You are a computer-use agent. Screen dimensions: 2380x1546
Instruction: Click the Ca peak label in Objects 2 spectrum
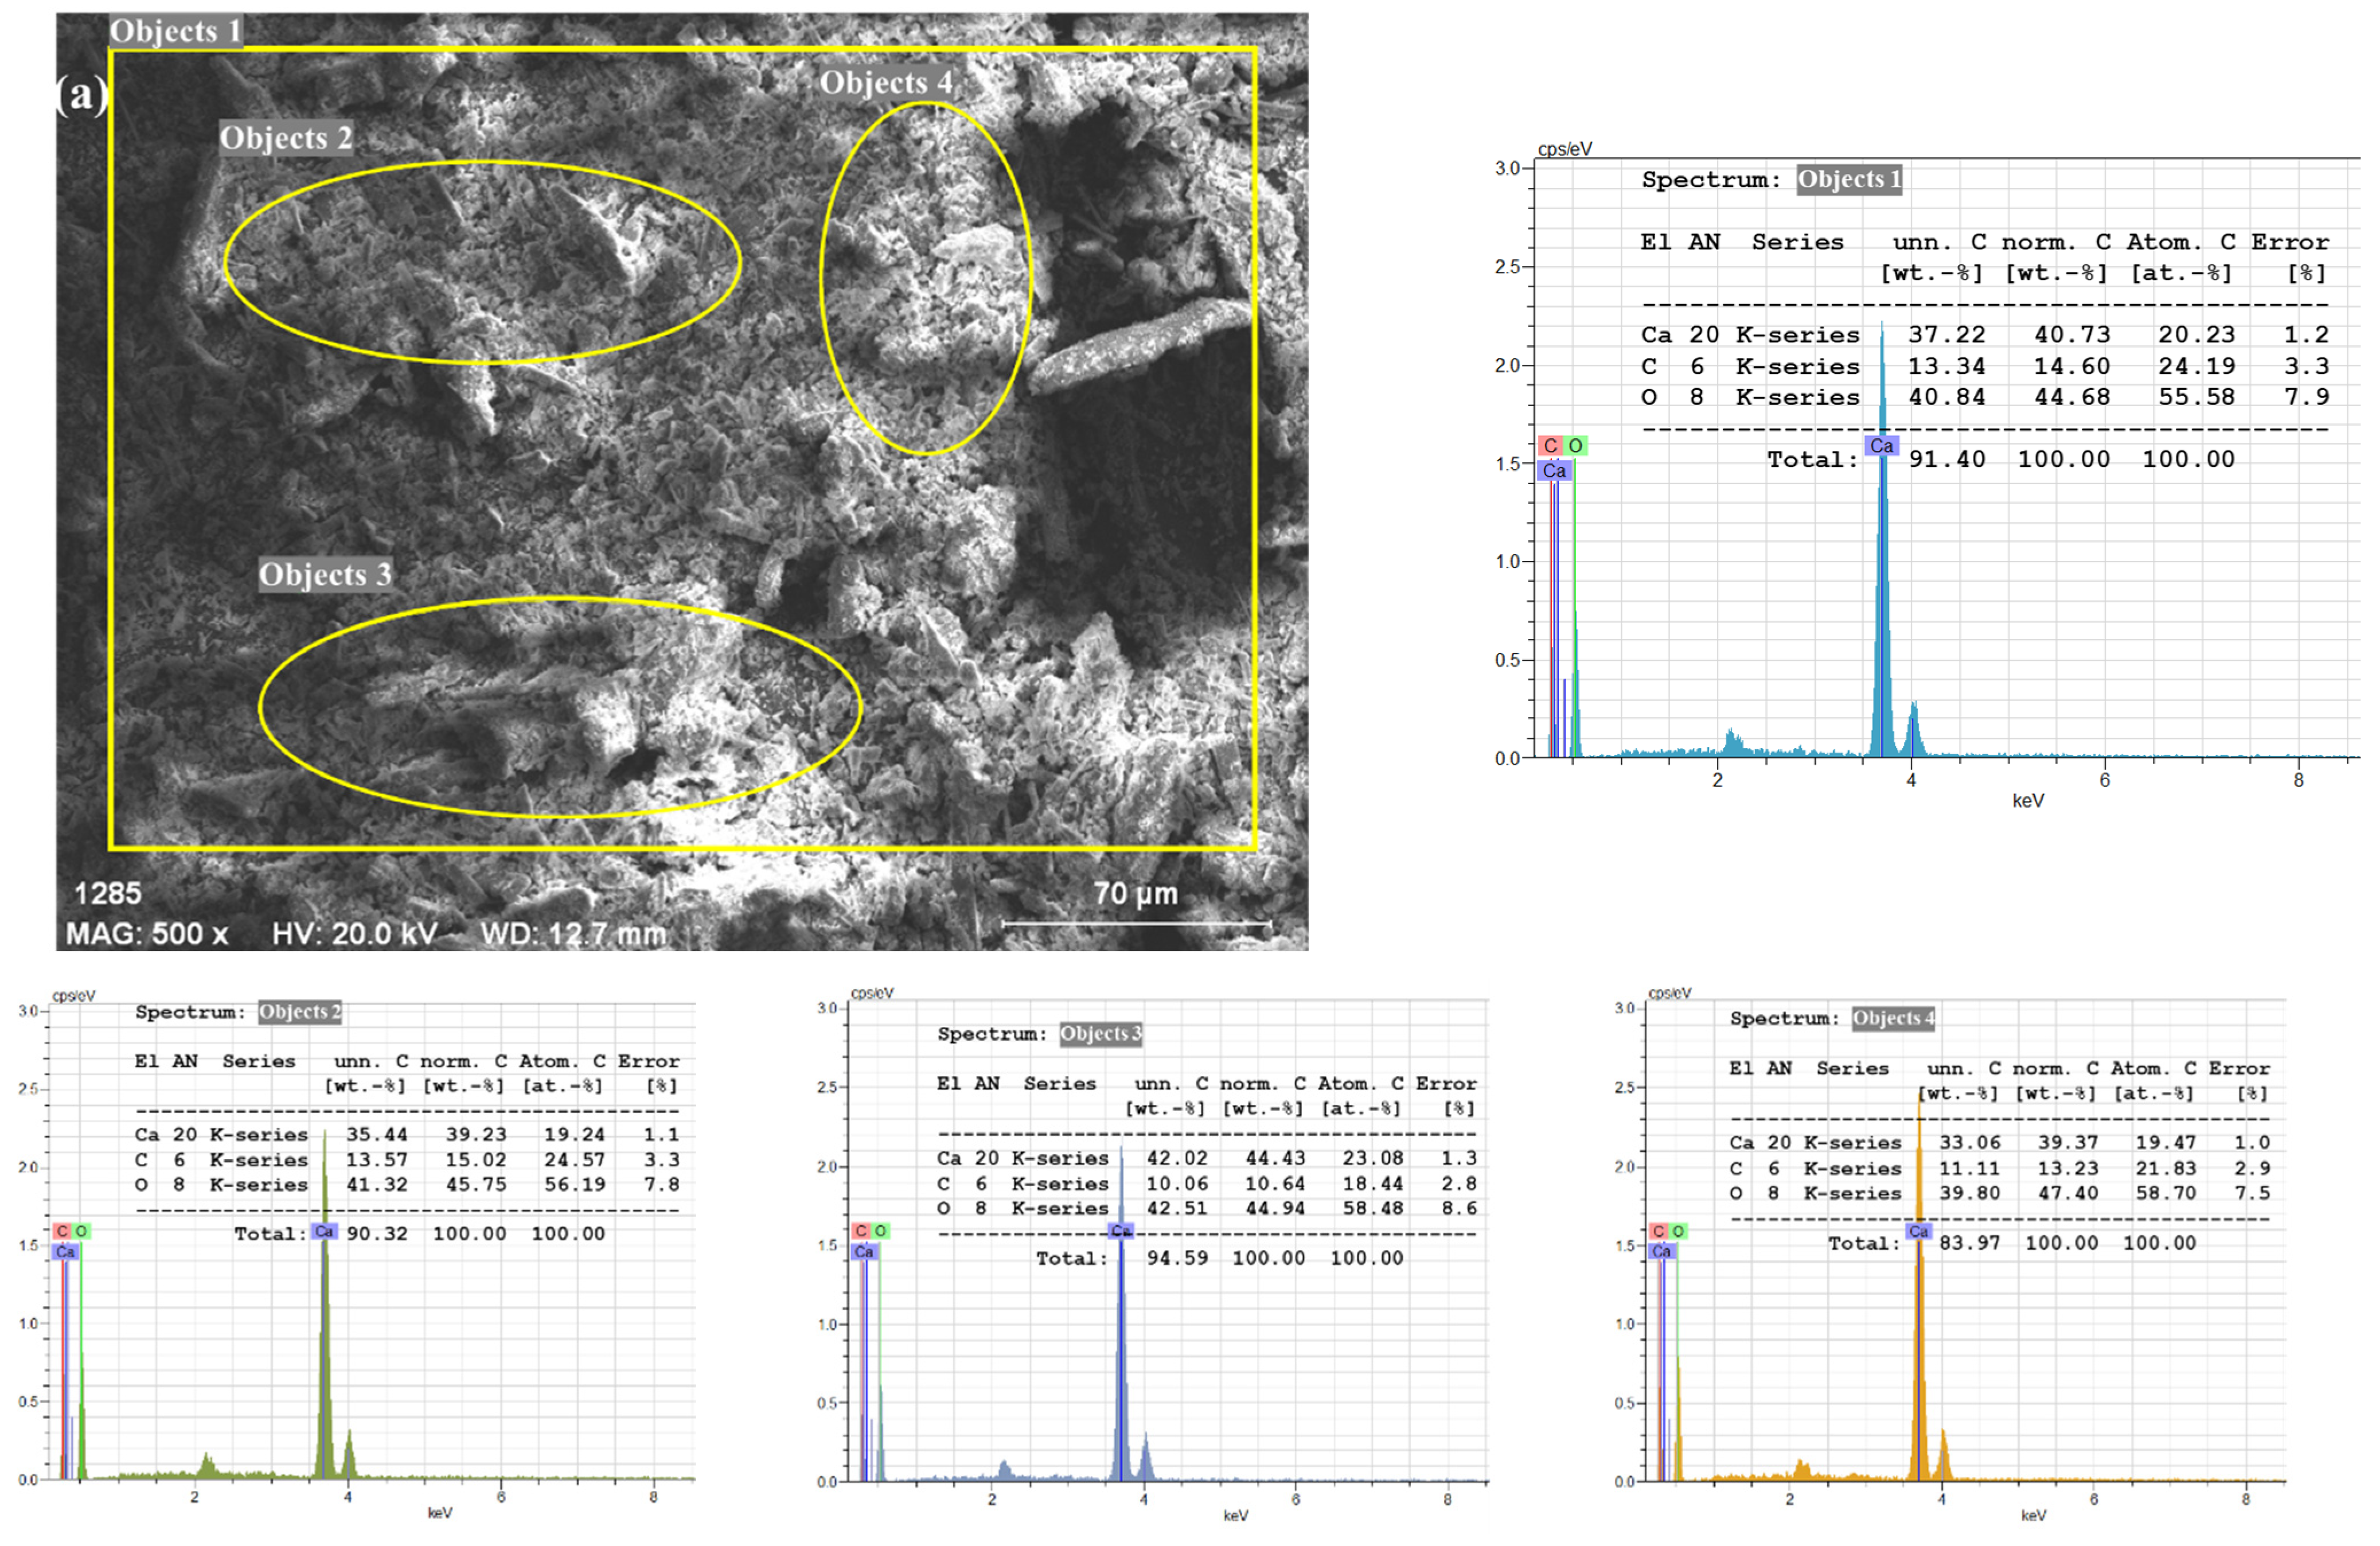tap(324, 1231)
